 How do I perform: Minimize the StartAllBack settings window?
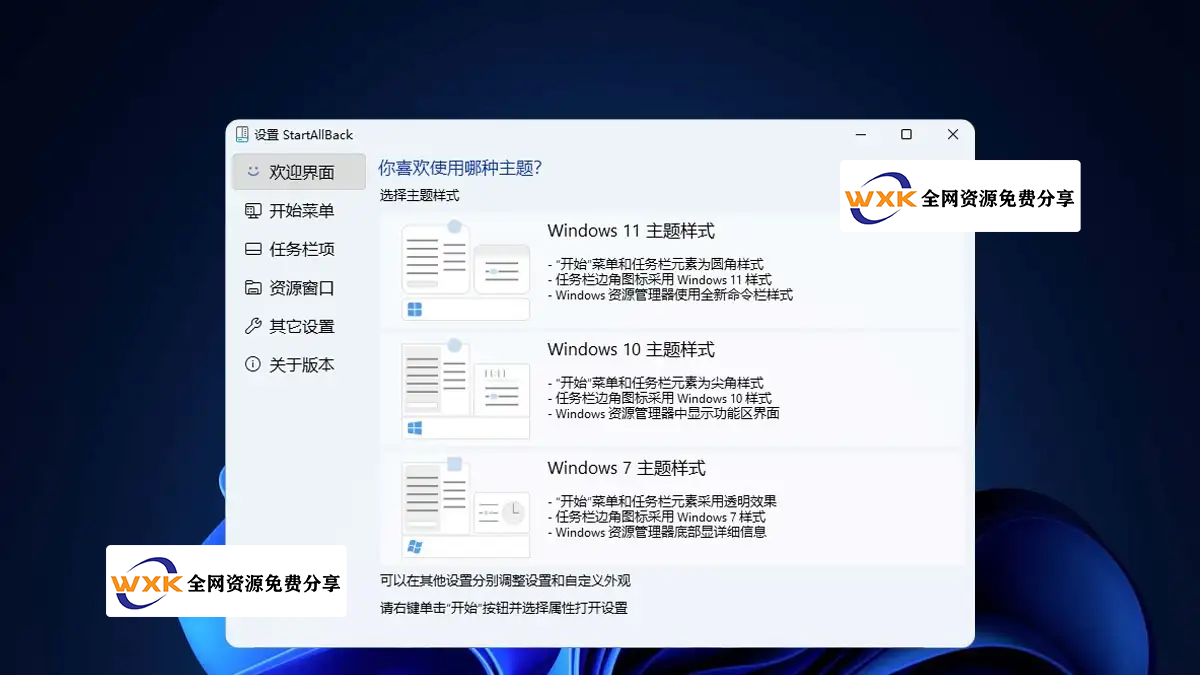tap(860, 134)
